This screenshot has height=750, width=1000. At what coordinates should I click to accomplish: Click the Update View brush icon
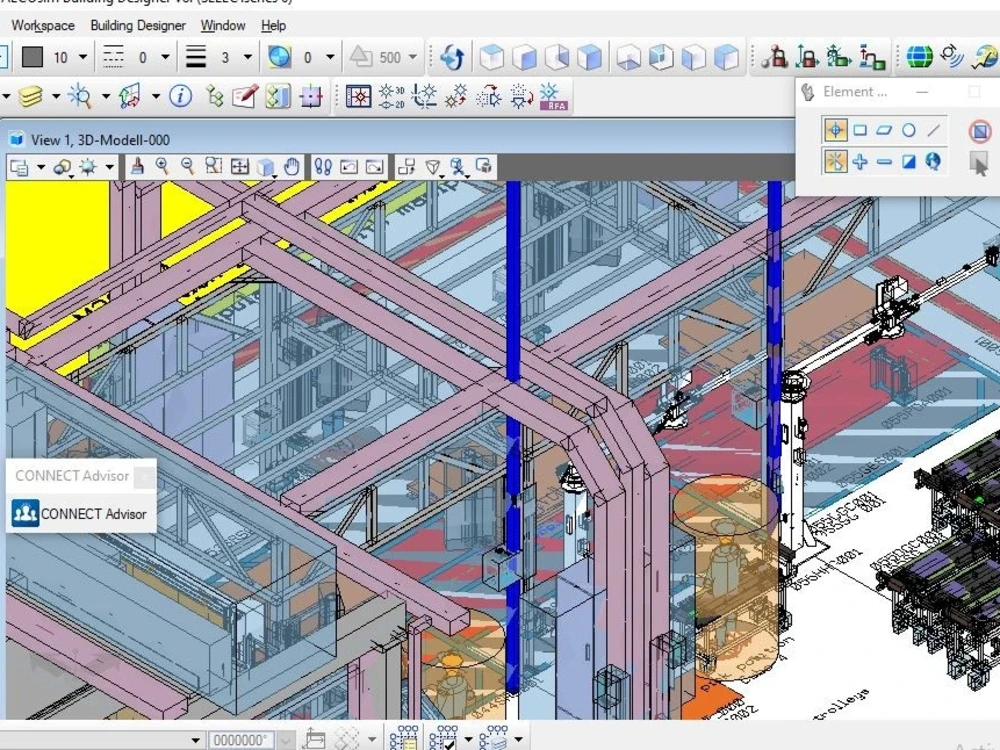click(x=136, y=167)
